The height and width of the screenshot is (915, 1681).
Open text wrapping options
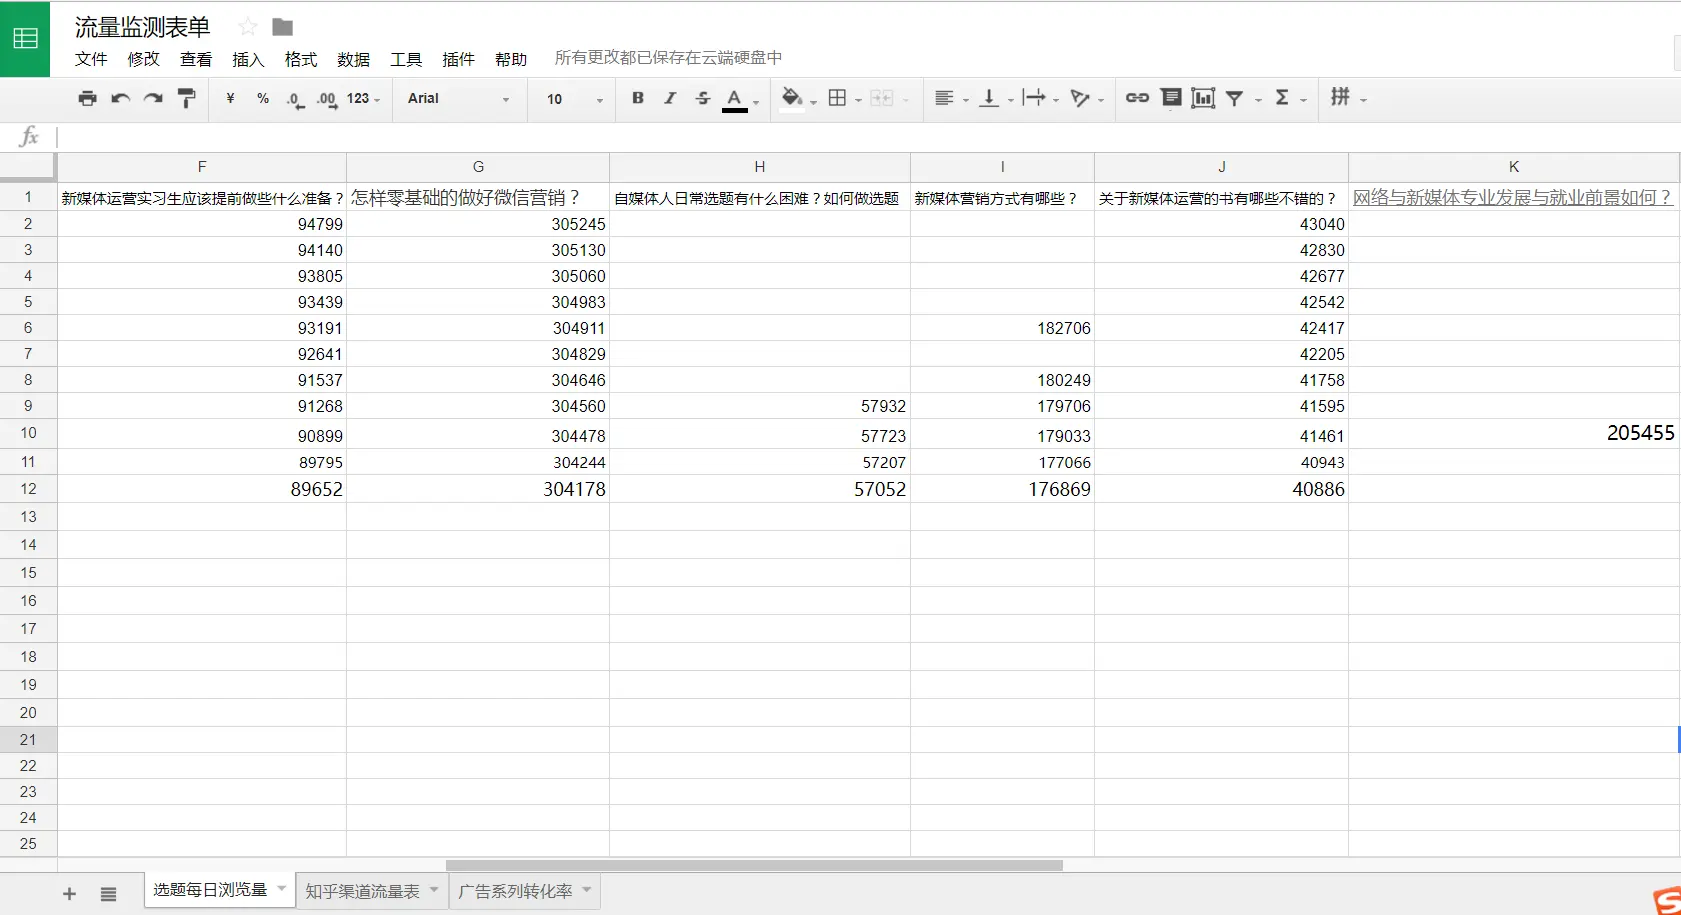(1034, 98)
